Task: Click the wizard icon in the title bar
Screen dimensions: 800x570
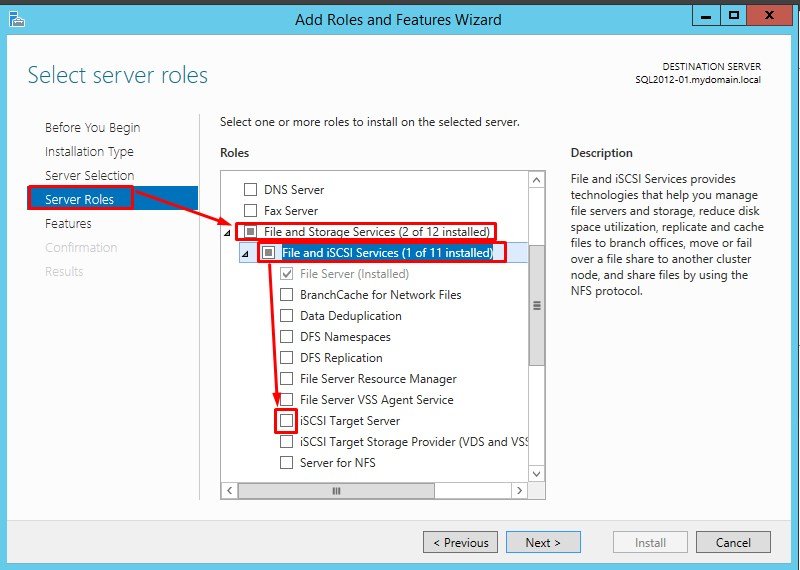Action: point(15,18)
